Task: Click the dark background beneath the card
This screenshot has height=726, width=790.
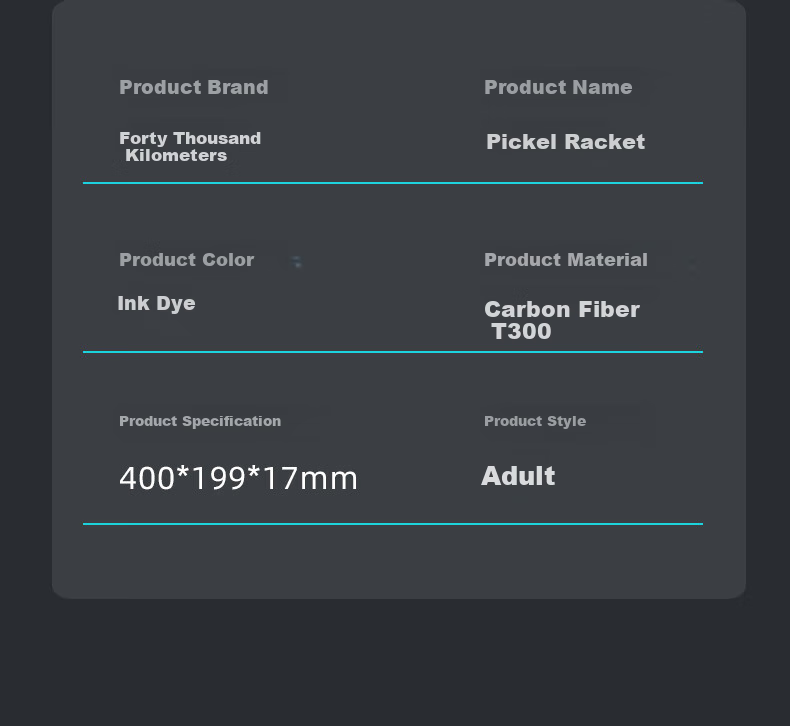Action: [x=395, y=663]
